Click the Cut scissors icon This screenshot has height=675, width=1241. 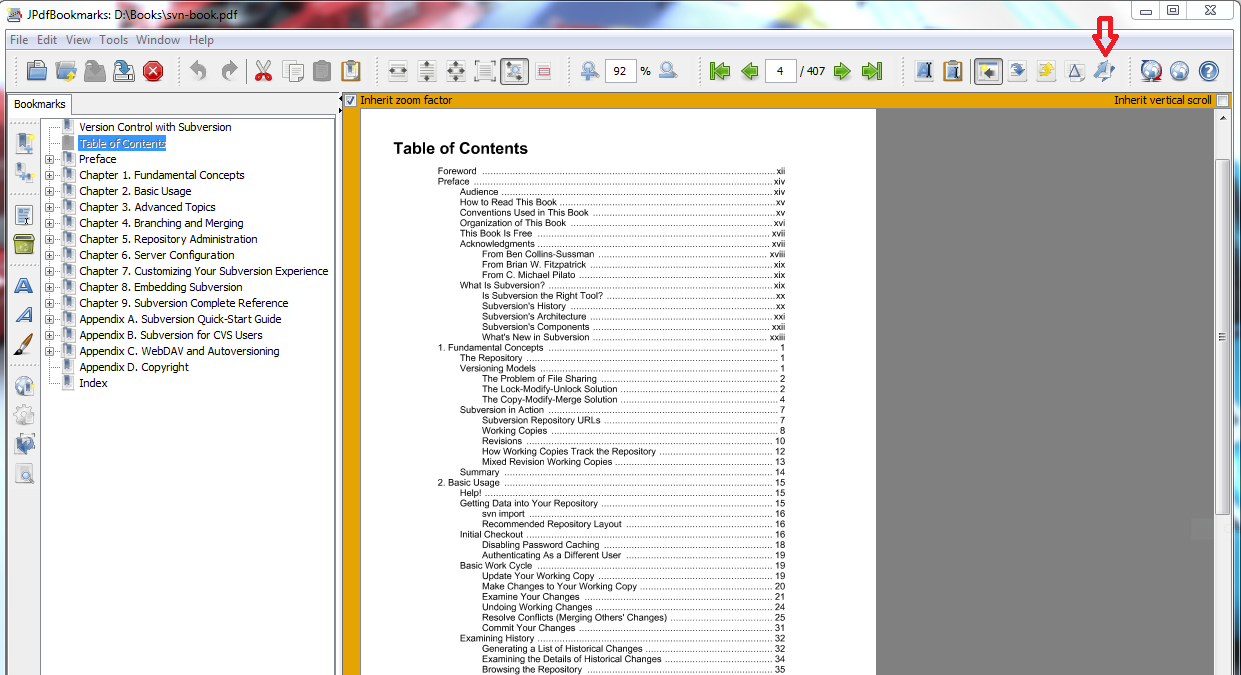point(263,71)
